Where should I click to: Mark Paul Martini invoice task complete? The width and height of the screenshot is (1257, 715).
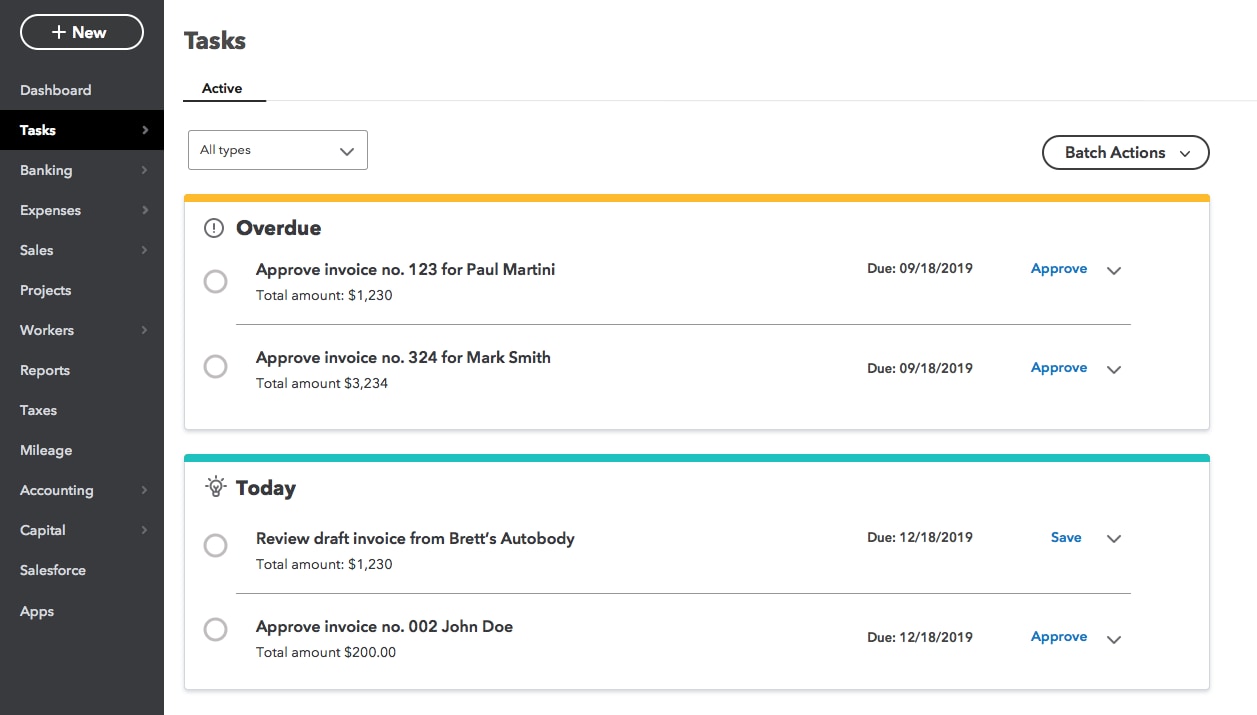point(215,282)
